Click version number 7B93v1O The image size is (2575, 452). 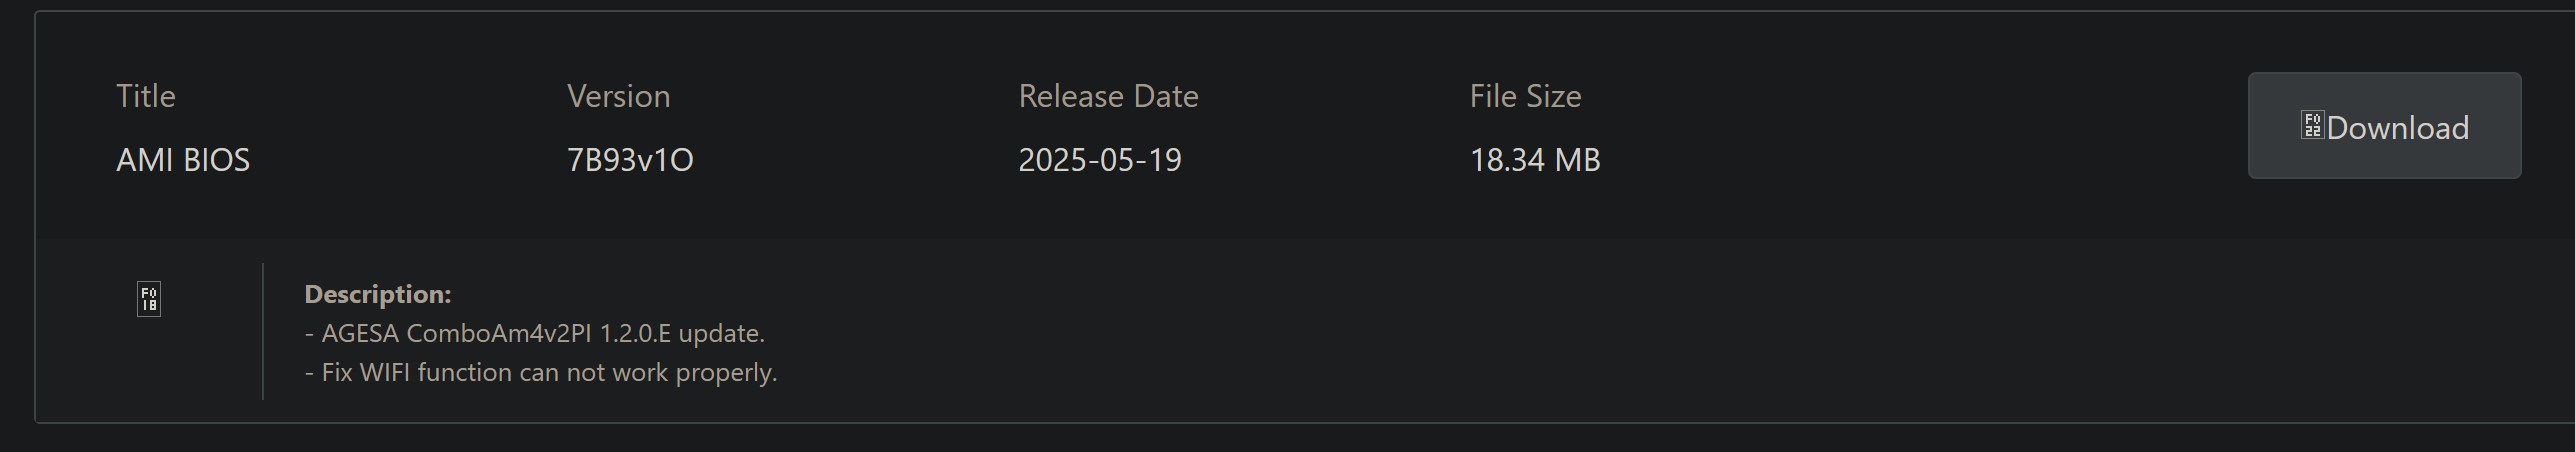pyautogui.click(x=630, y=160)
